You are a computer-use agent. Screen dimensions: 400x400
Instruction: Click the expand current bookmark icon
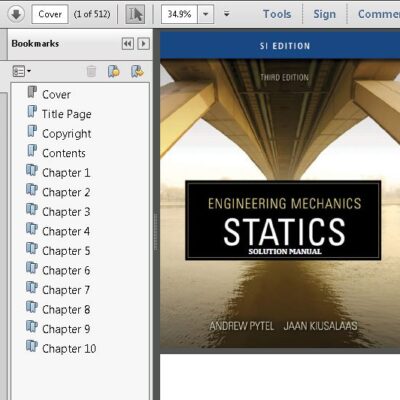click(137, 71)
